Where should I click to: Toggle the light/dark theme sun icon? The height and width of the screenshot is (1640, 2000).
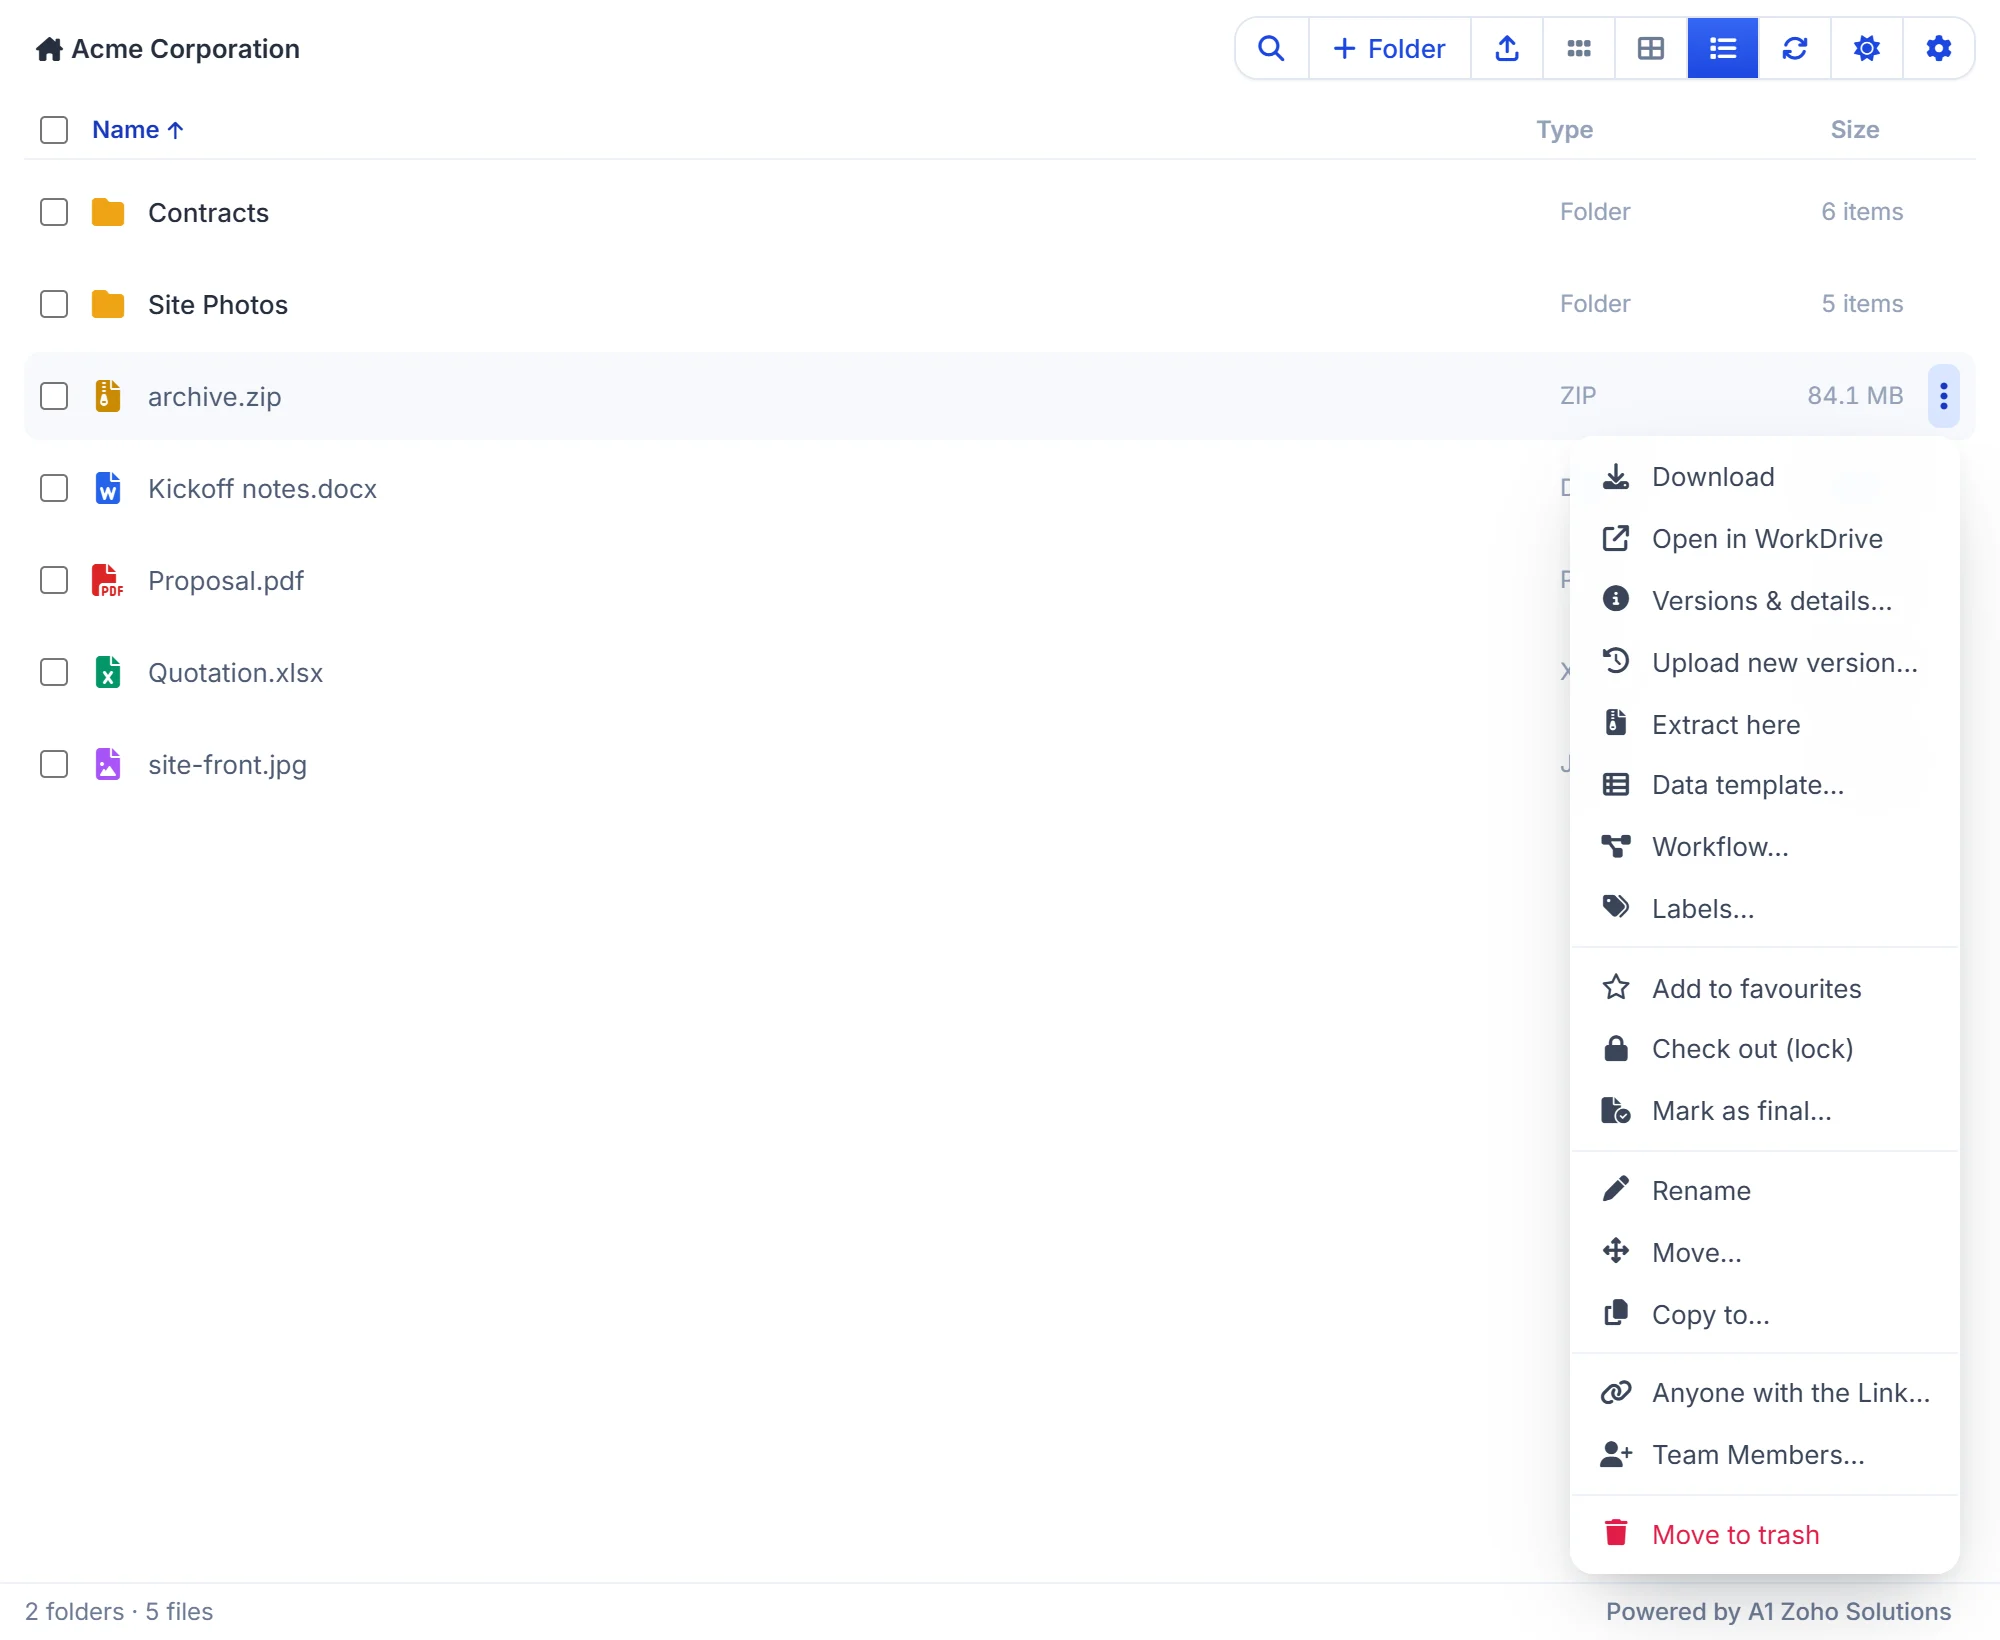click(1867, 48)
